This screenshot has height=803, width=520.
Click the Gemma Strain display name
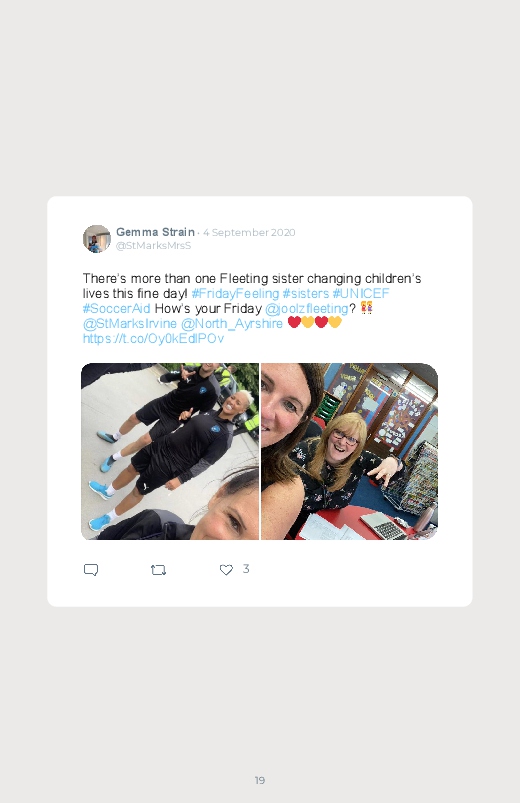point(155,232)
